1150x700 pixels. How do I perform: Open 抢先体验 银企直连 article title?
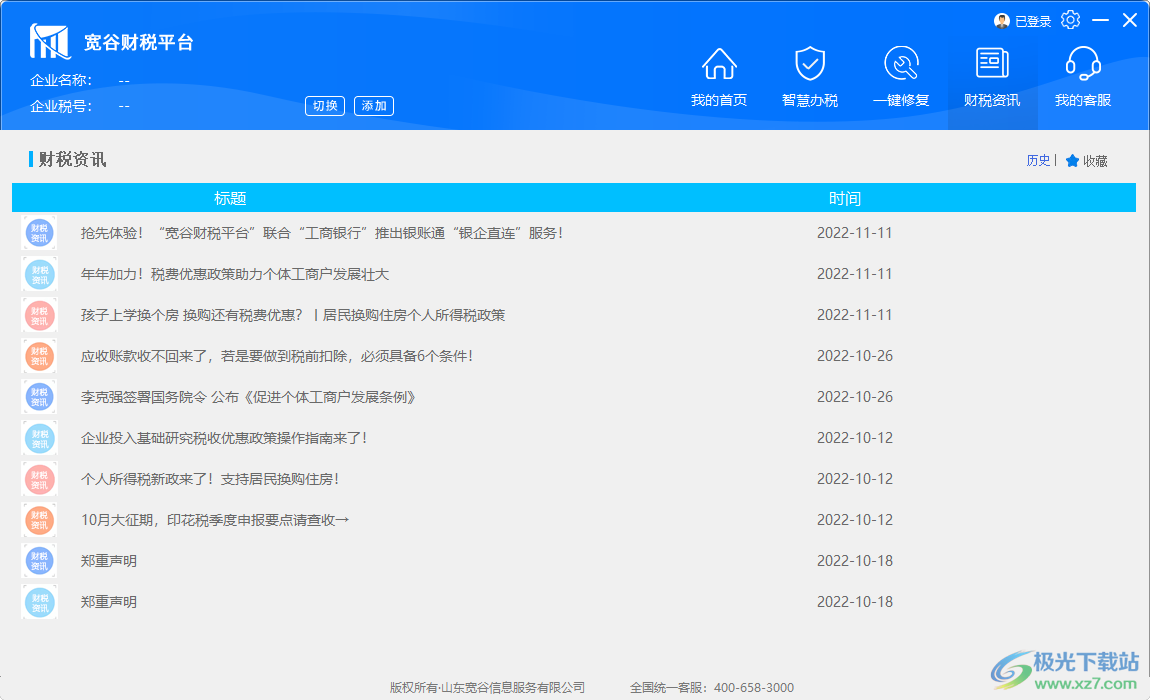pyautogui.click(x=322, y=233)
